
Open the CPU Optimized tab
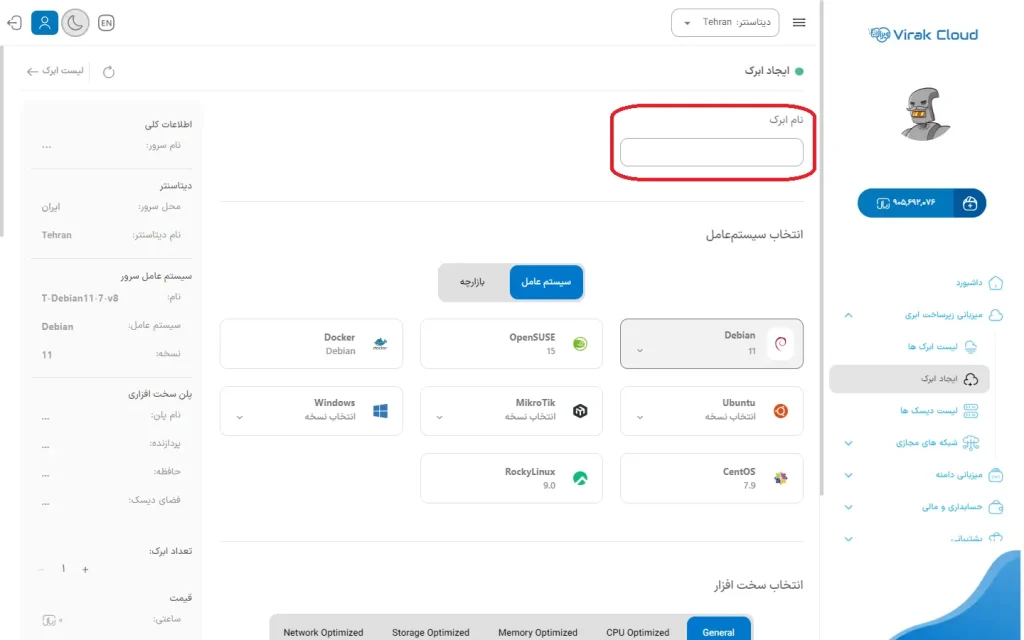pos(637,632)
